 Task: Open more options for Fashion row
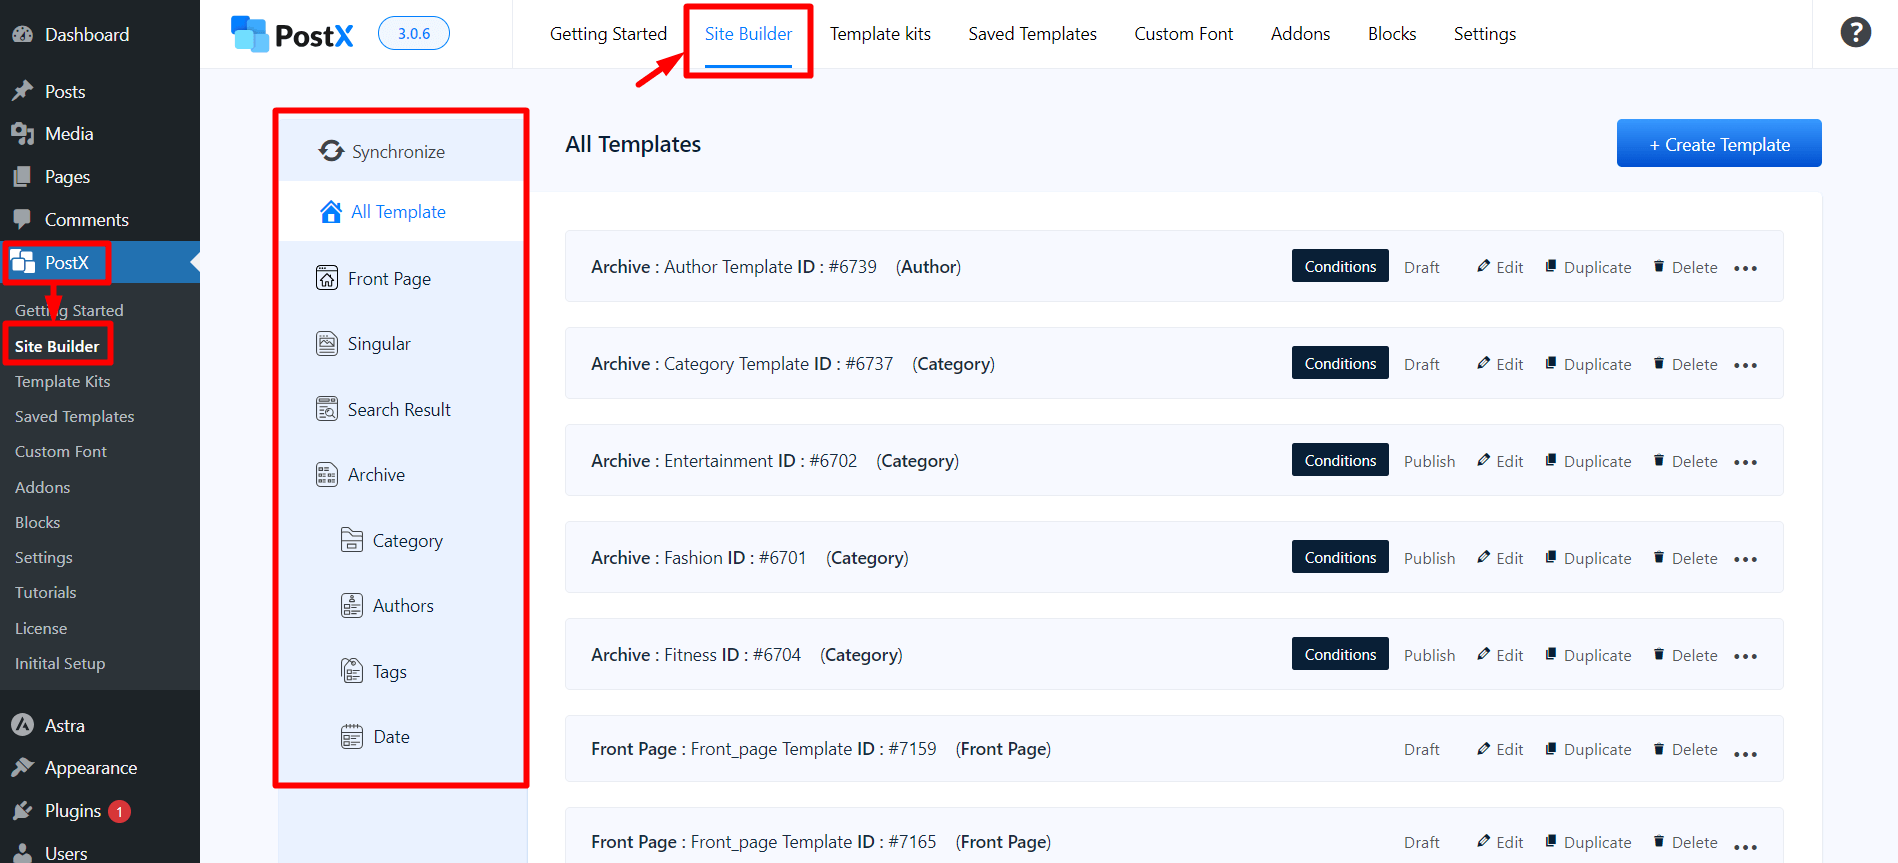click(x=1746, y=559)
